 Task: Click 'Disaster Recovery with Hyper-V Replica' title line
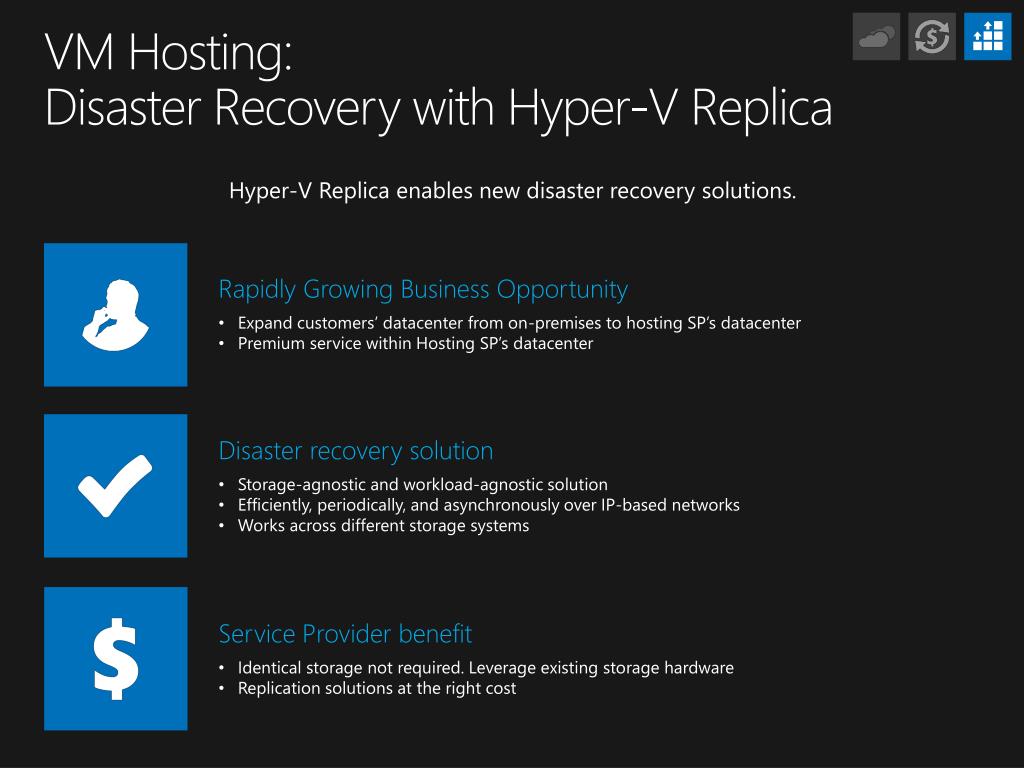[x=438, y=108]
